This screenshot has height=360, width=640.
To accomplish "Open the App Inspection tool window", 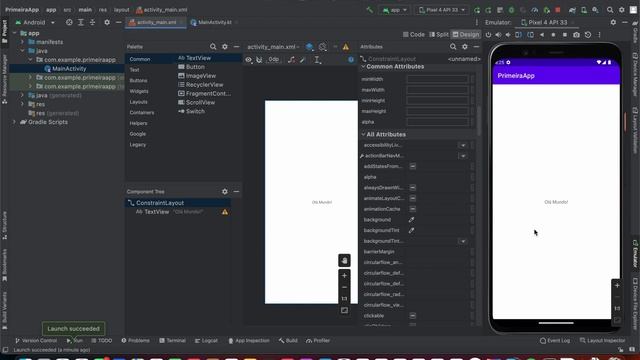I will pos(249,340).
